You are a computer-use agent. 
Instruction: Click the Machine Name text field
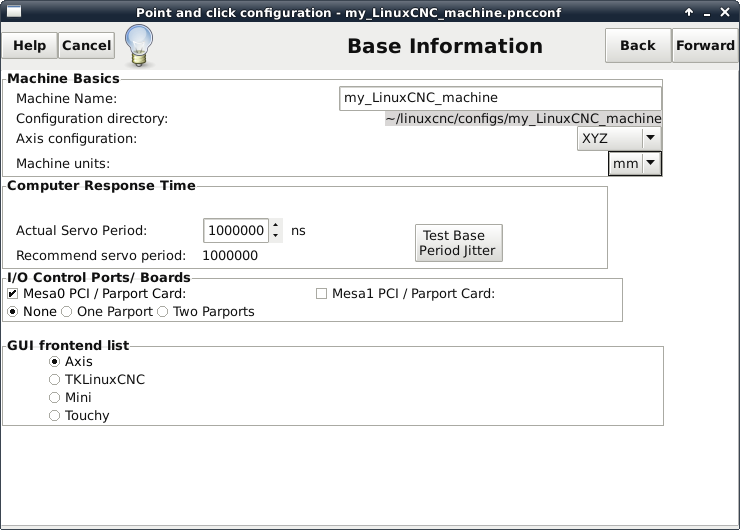click(x=500, y=98)
